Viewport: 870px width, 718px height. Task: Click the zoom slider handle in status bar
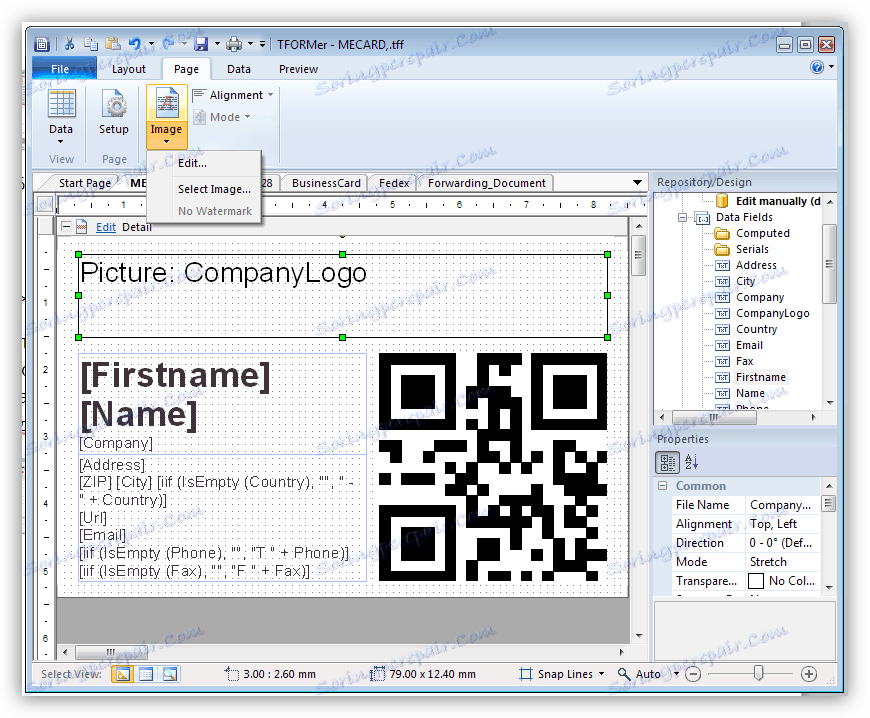click(x=759, y=674)
